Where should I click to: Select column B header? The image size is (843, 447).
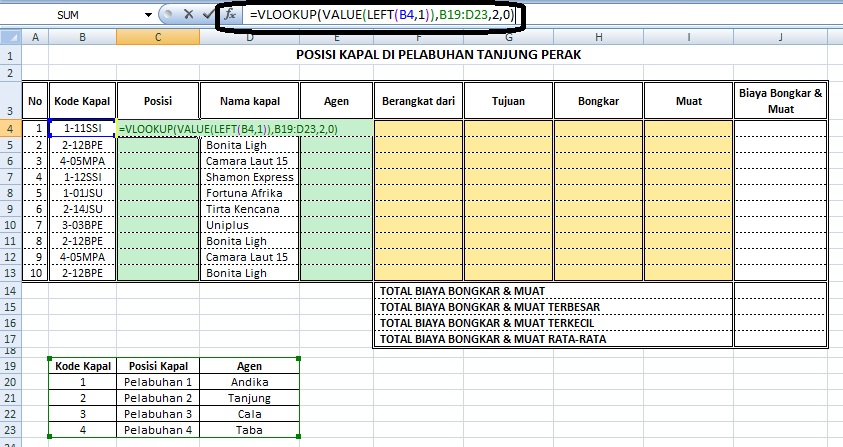pyautogui.click(x=82, y=37)
